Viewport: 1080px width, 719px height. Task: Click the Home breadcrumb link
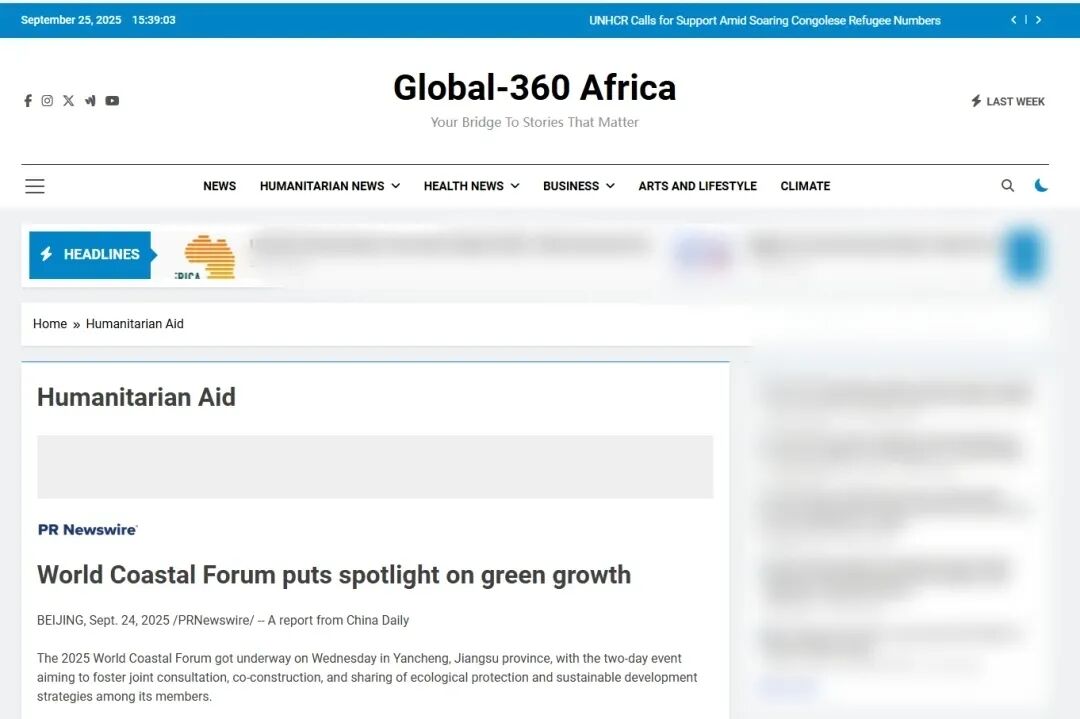pos(50,324)
